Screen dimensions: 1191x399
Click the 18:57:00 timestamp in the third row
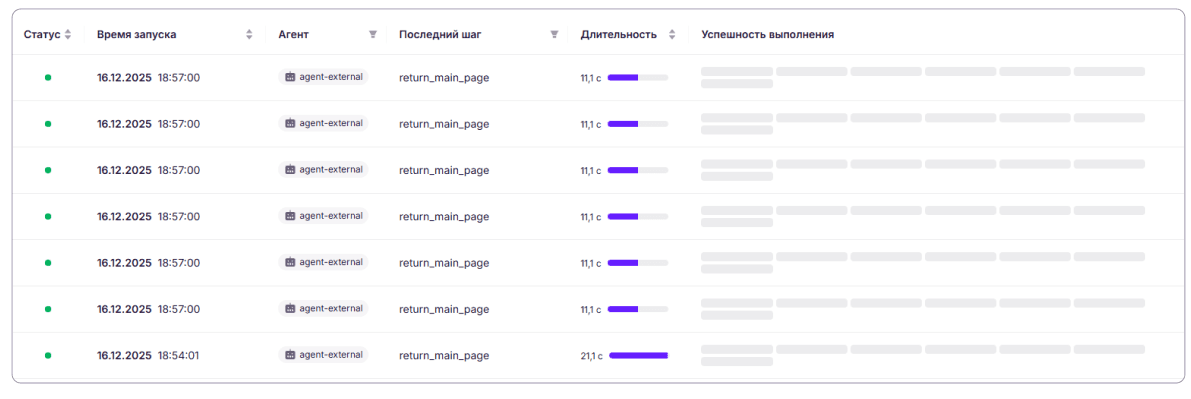178,170
